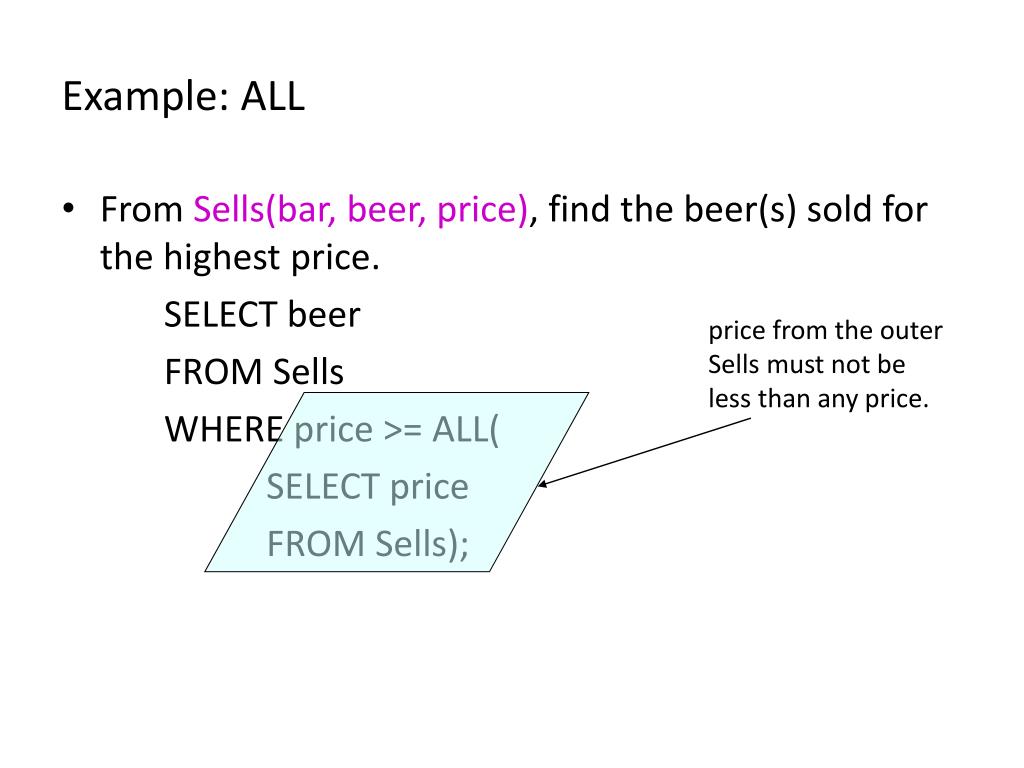1024x768 pixels.
Task: Click annotation text 'price from the outer'
Action: 825,331
